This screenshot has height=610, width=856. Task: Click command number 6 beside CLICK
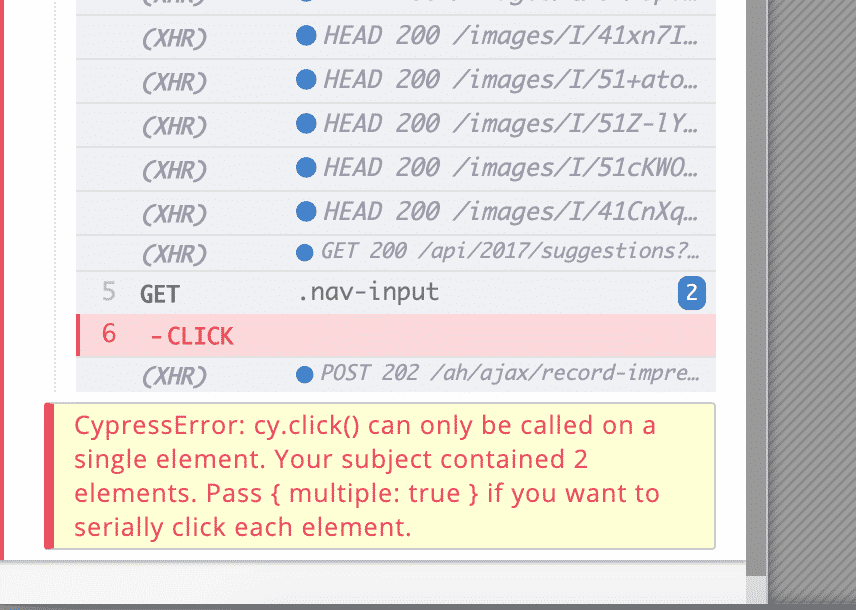pos(109,335)
